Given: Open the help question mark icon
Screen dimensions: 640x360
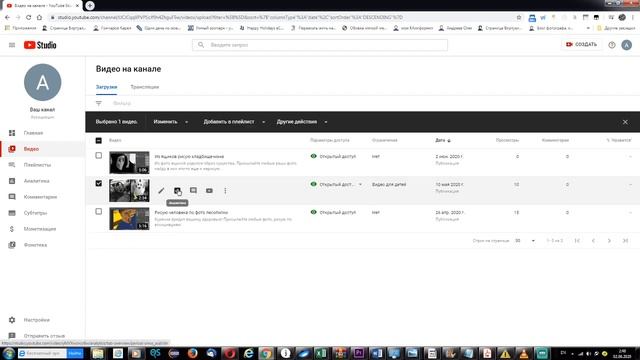Looking at the screenshot, I should [x=611, y=45].
